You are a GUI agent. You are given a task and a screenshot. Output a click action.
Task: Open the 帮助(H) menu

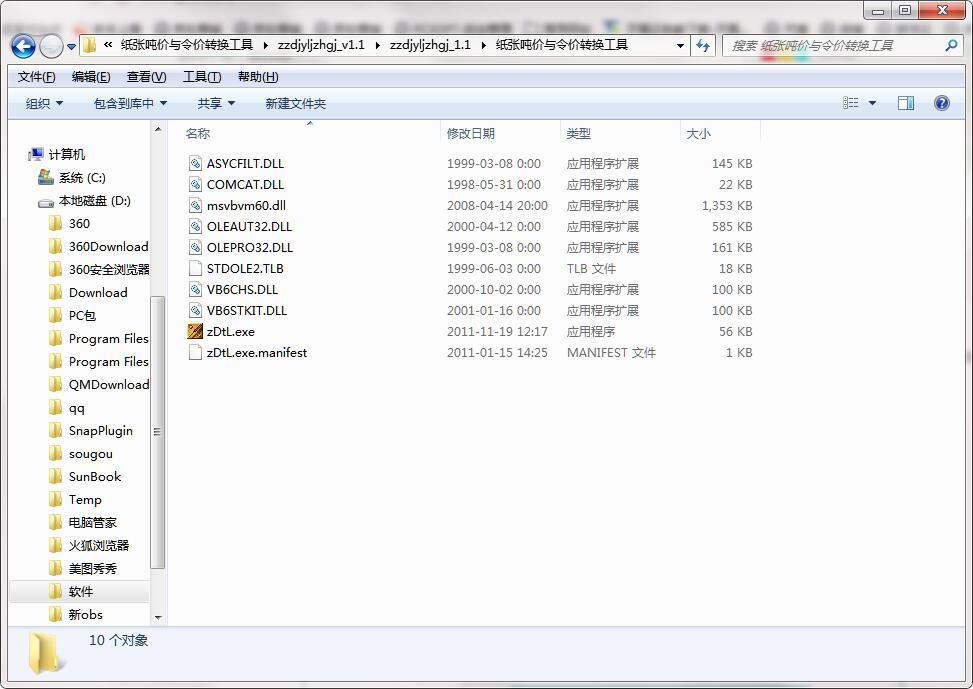pyautogui.click(x=258, y=77)
